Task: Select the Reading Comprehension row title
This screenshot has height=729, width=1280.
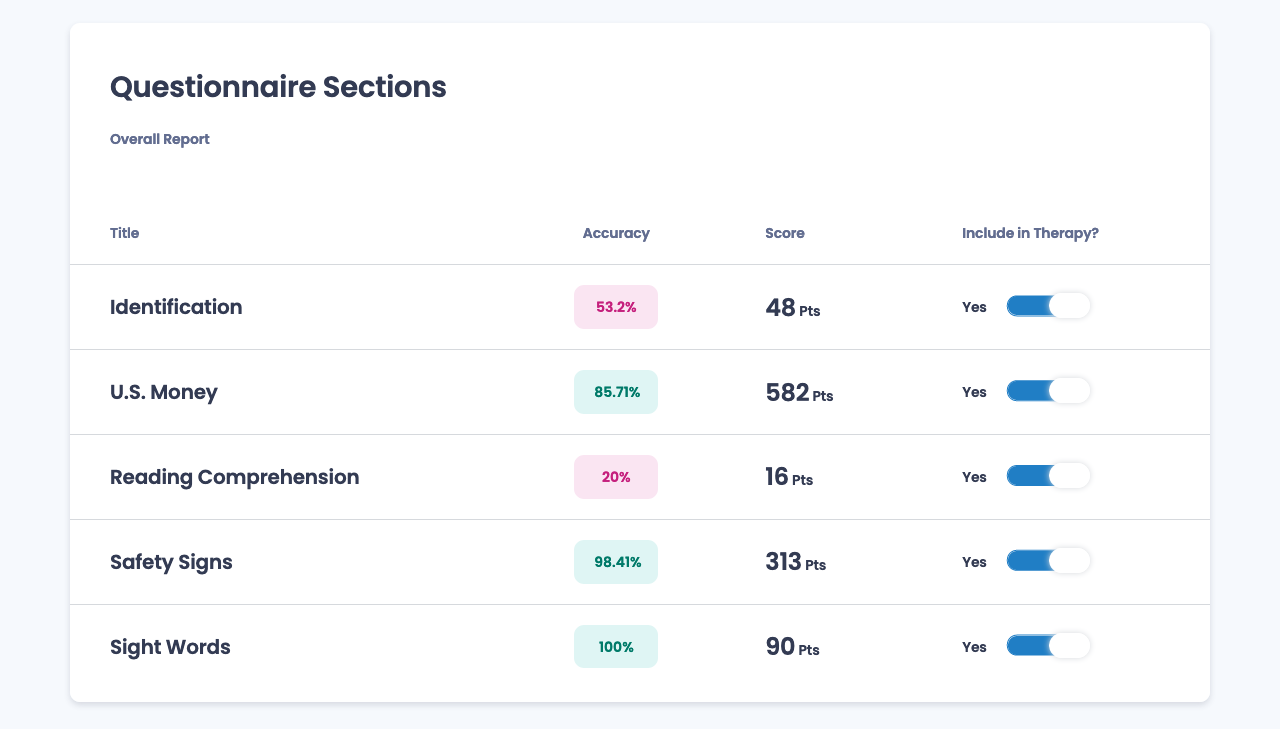Action: coord(234,477)
